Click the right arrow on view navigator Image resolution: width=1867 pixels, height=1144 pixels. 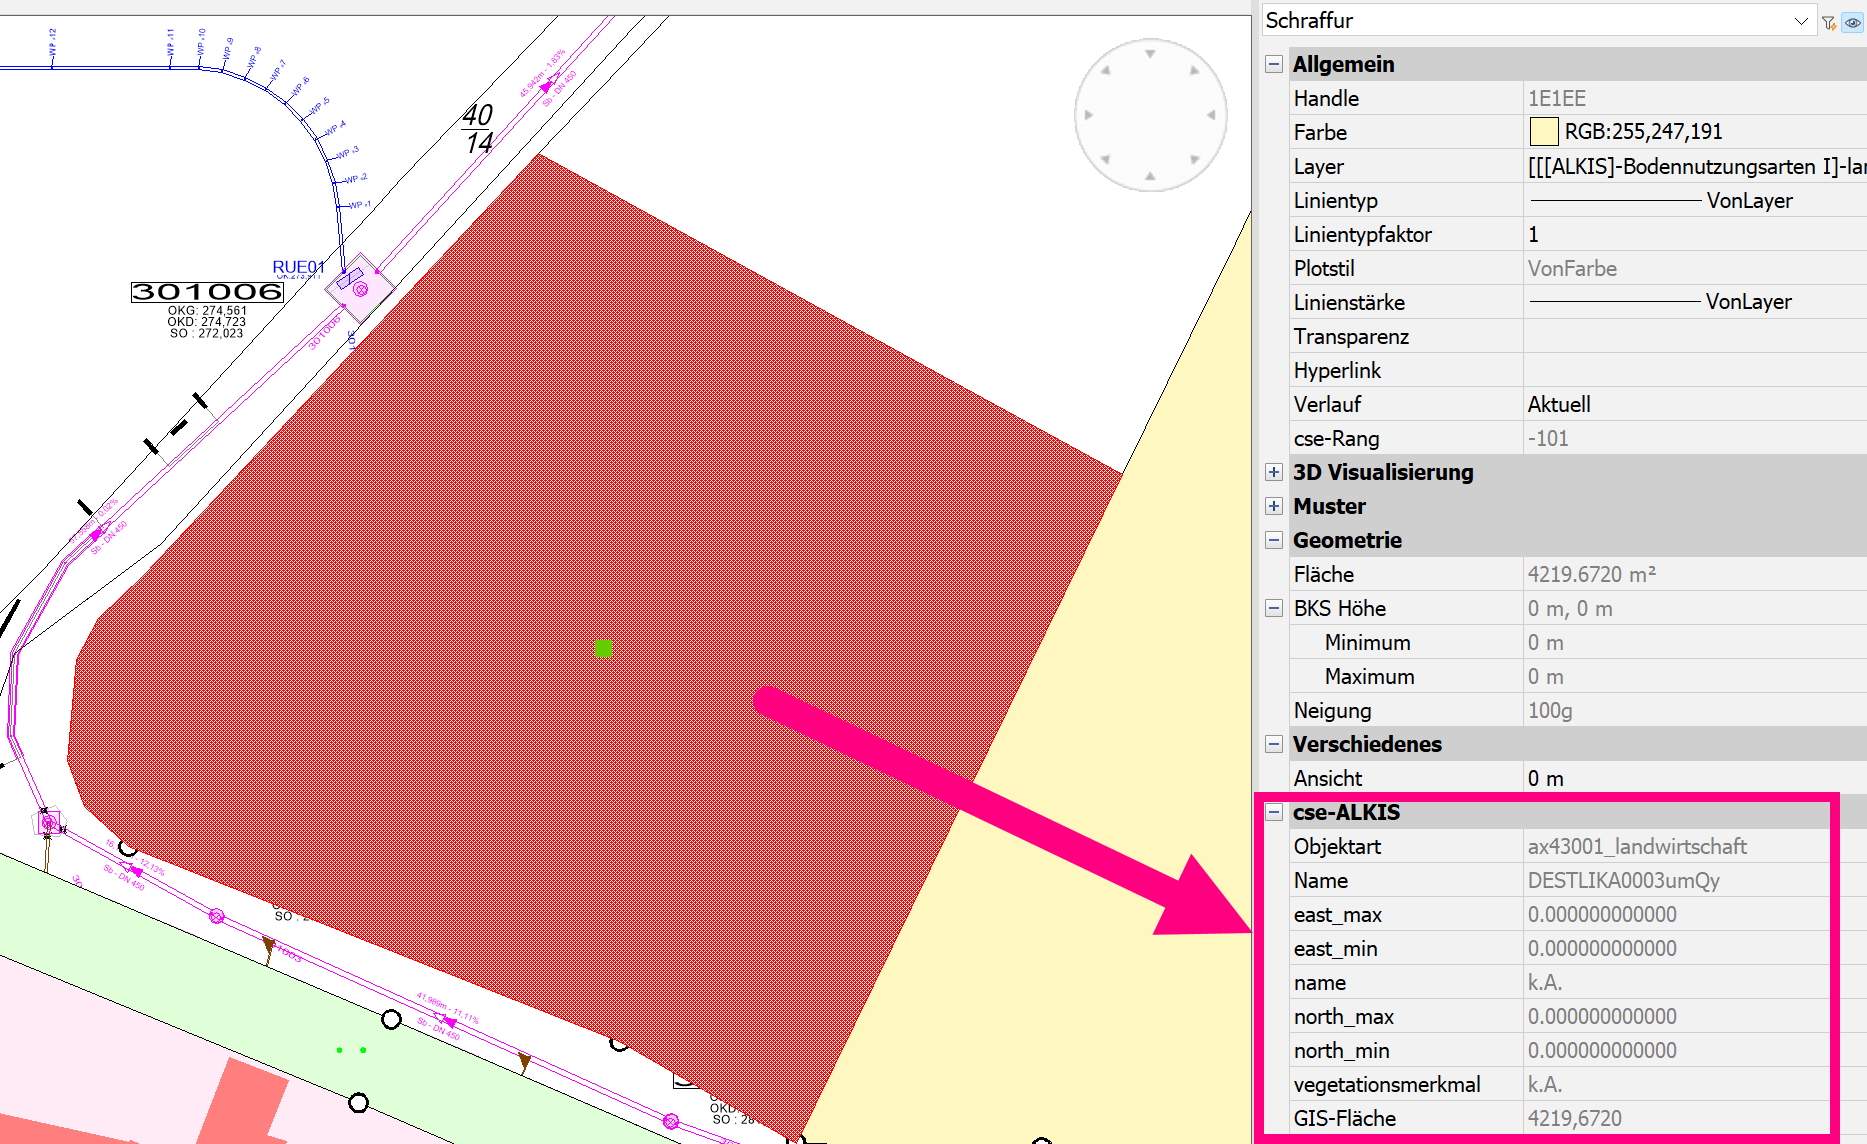[1211, 115]
